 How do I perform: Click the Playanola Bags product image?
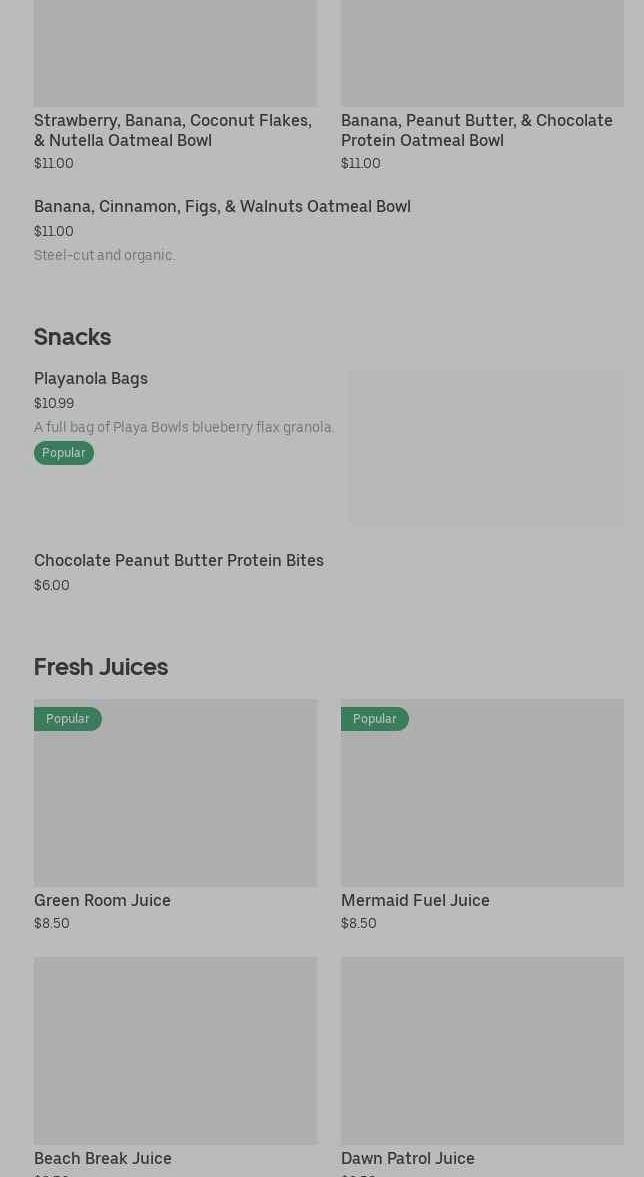tap(486, 448)
